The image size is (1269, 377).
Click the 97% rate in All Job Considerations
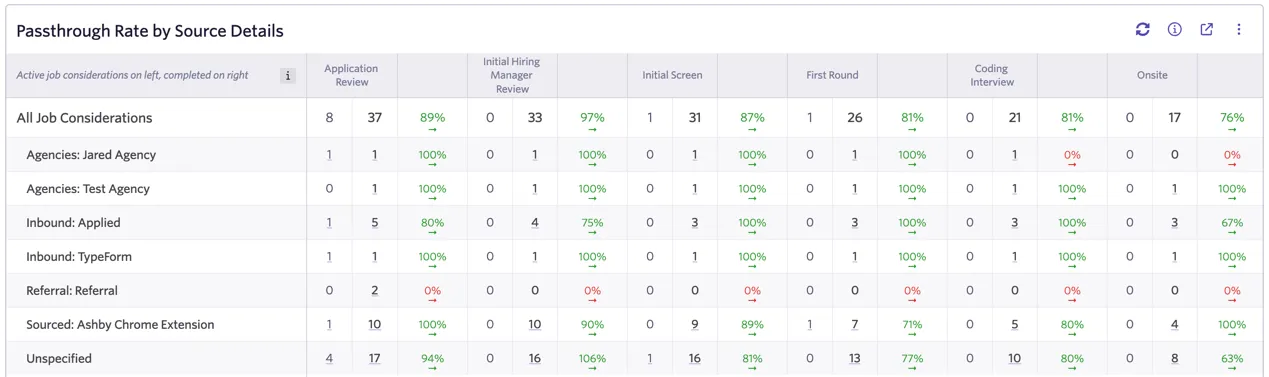point(592,118)
